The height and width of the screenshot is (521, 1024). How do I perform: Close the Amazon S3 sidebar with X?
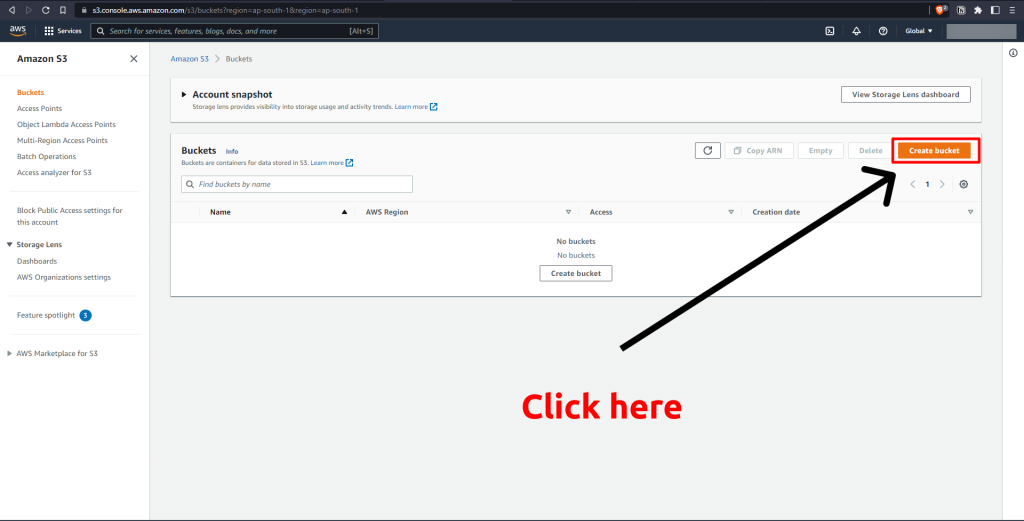tap(134, 59)
